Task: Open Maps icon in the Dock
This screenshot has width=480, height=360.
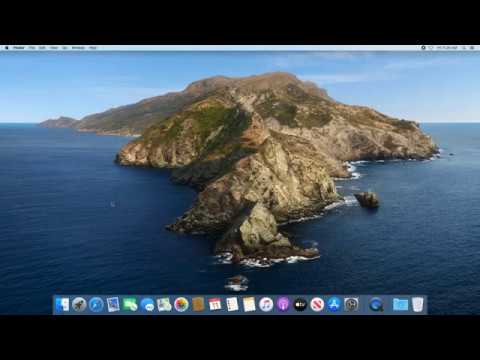Action: tap(164, 305)
